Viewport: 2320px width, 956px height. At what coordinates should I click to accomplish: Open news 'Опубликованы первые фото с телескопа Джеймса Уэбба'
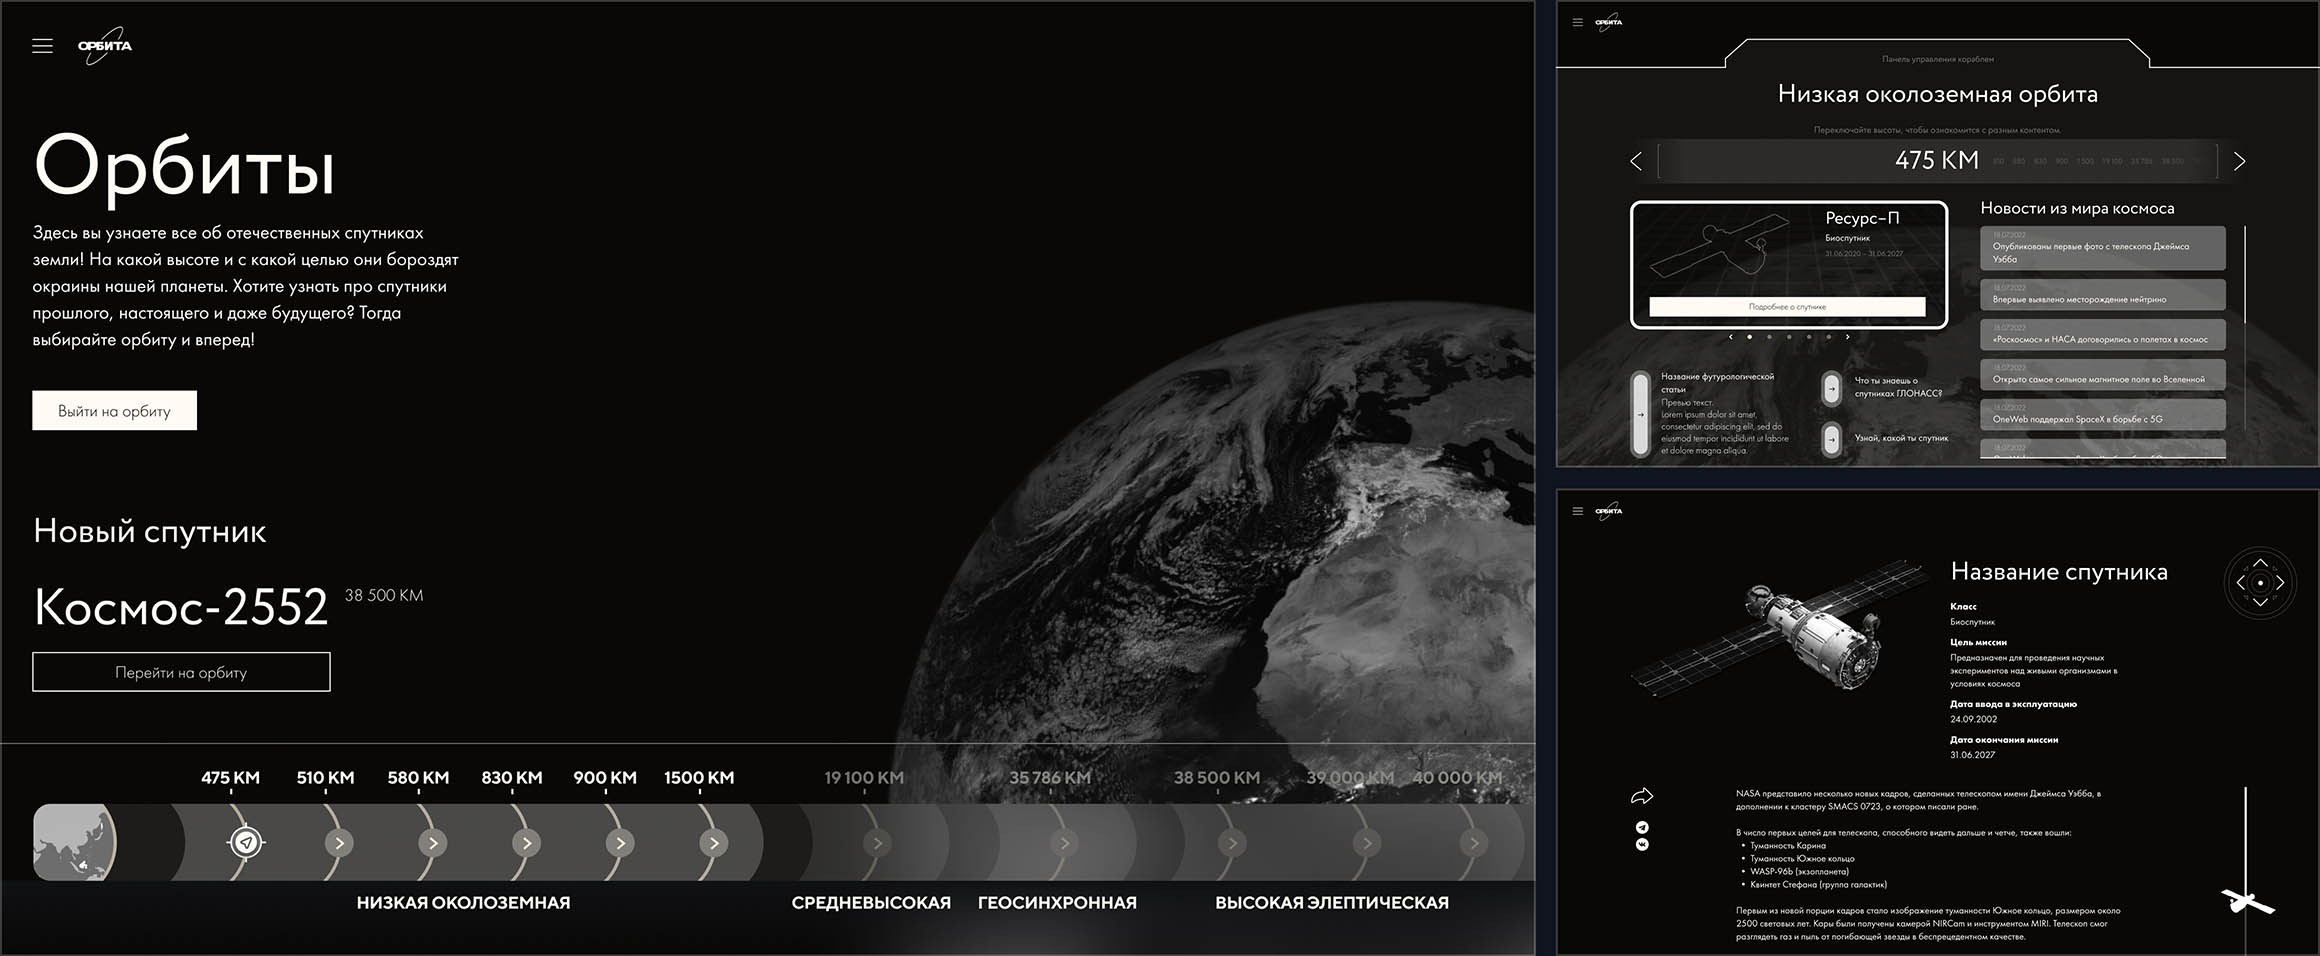(2103, 248)
